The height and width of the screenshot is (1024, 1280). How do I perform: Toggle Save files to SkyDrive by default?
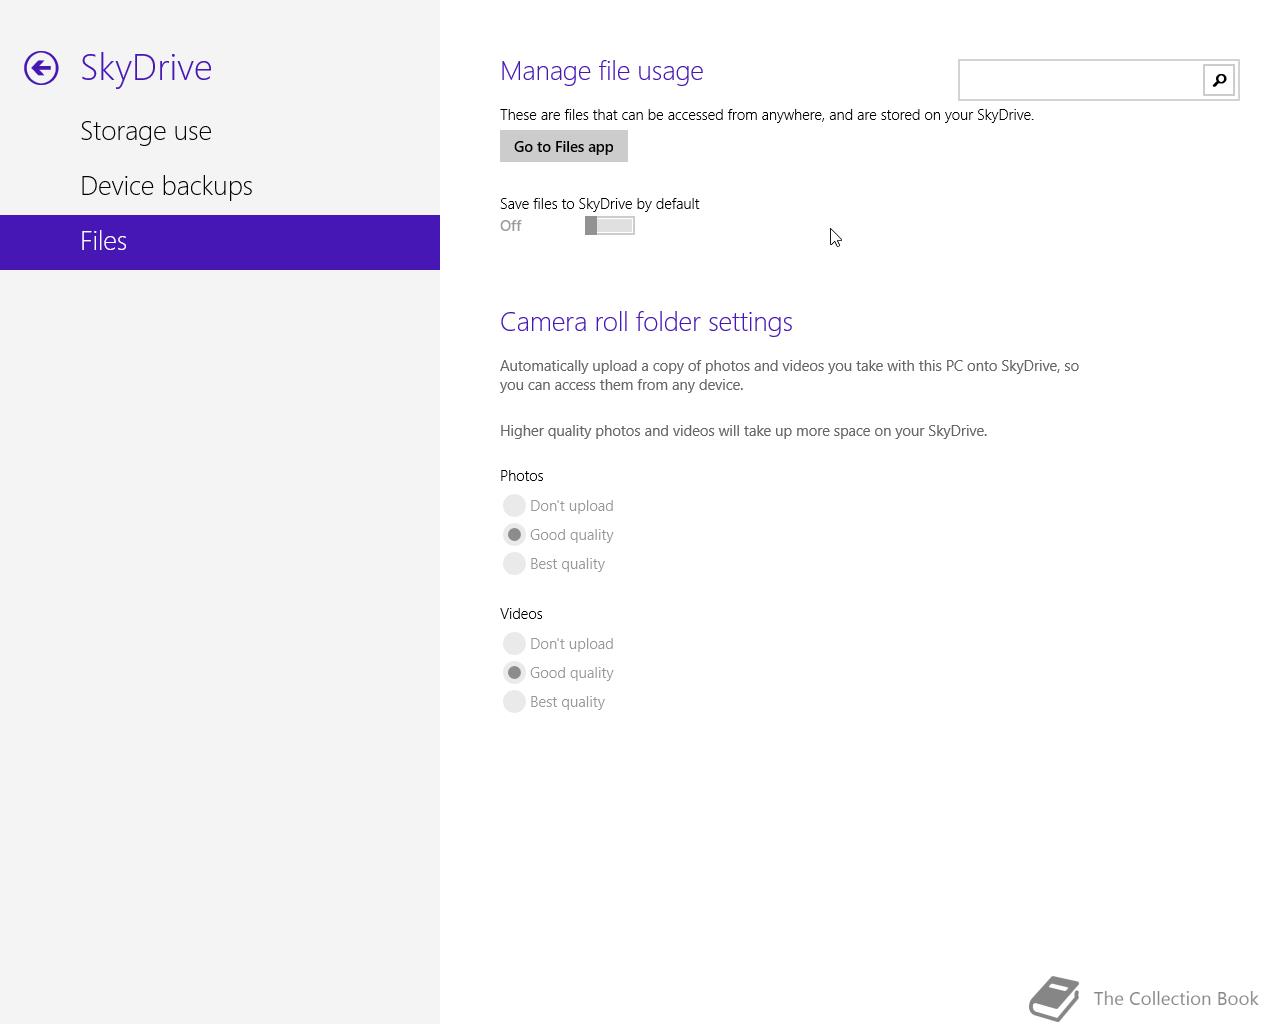click(x=610, y=226)
